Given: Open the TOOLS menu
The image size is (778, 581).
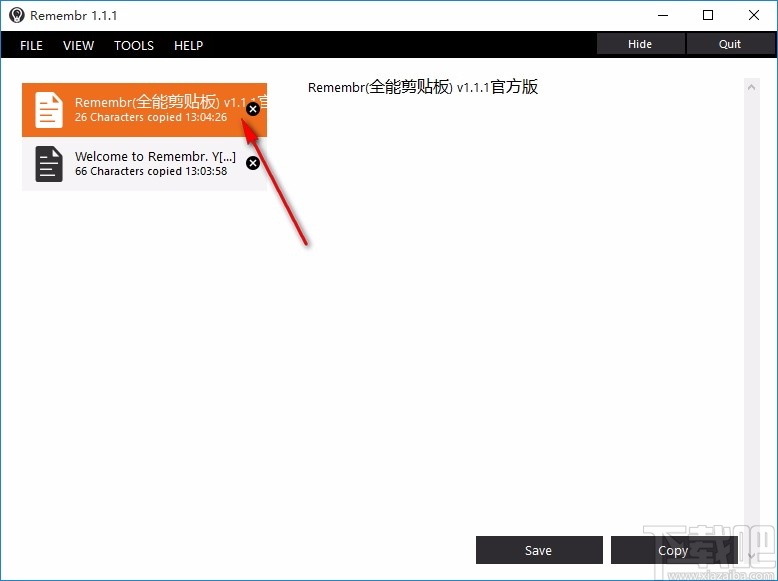Looking at the screenshot, I should coord(134,45).
